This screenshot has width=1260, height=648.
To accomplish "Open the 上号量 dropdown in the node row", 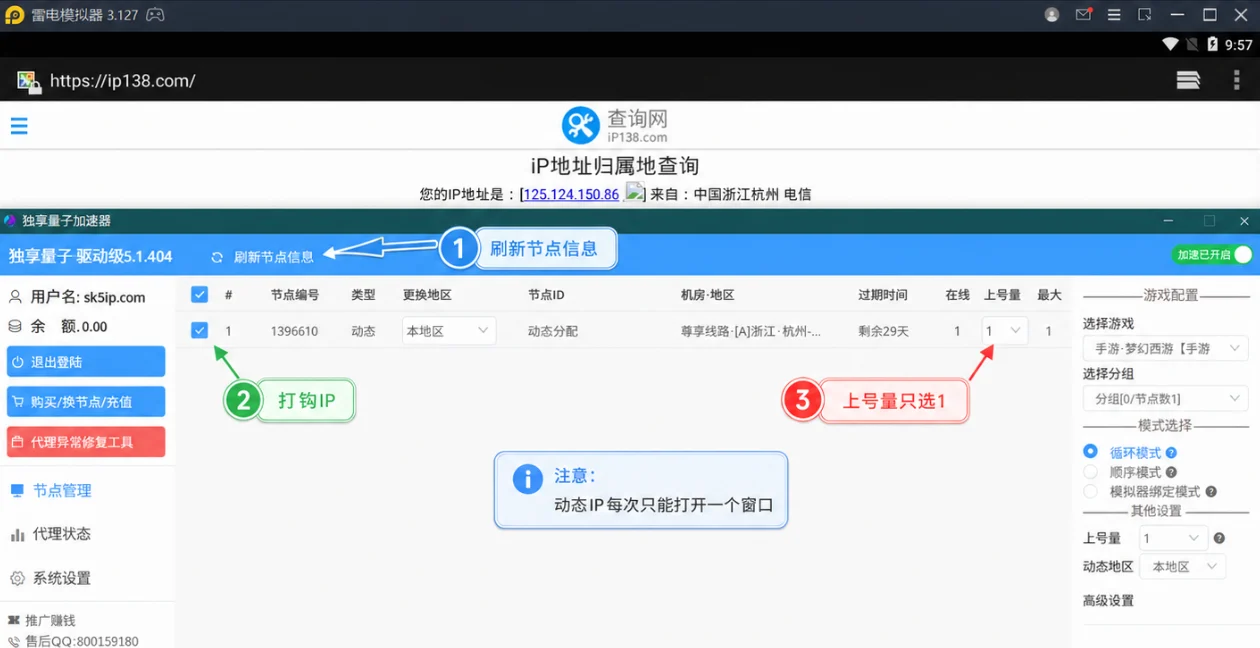I will click(x=1004, y=331).
